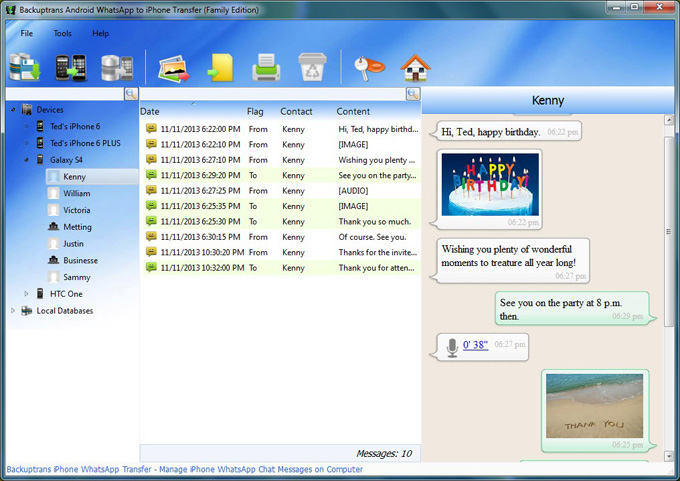The height and width of the screenshot is (481, 680).
Task: Collapse the Galaxy S4 node
Action: pyautogui.click(x=26, y=160)
